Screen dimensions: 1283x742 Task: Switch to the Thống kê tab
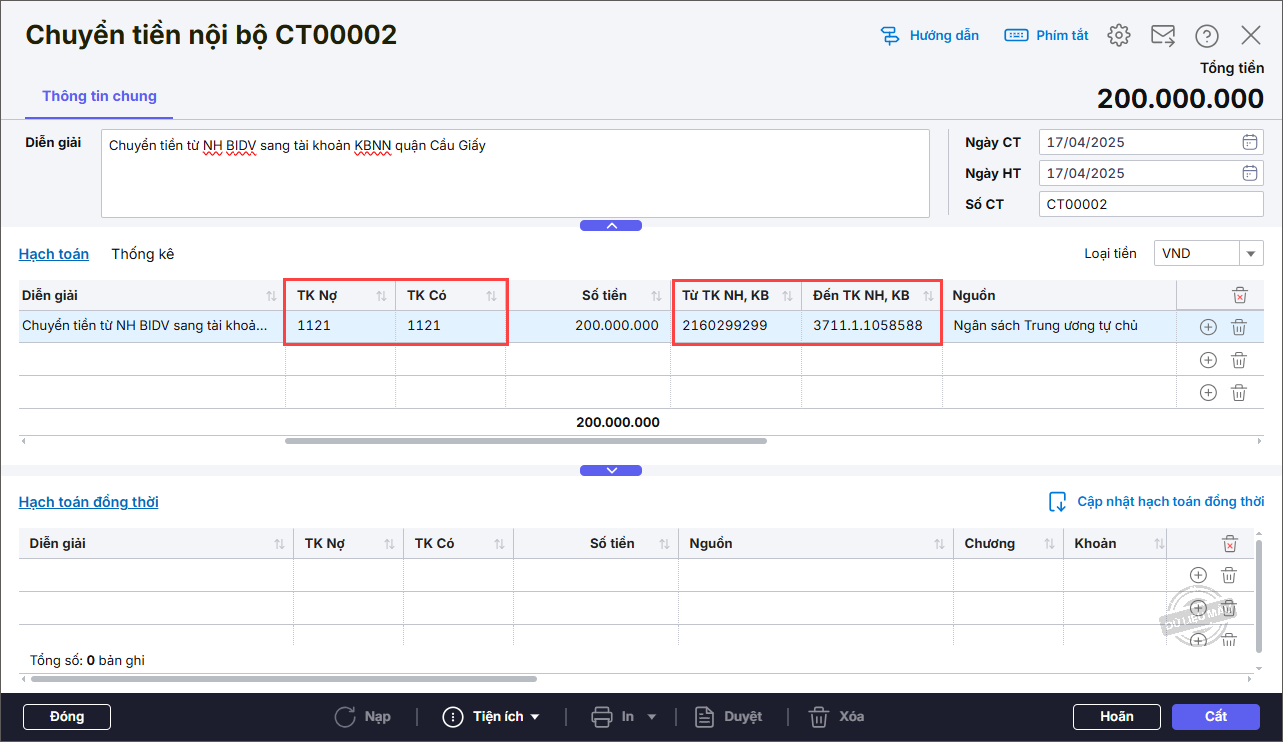coord(143,254)
